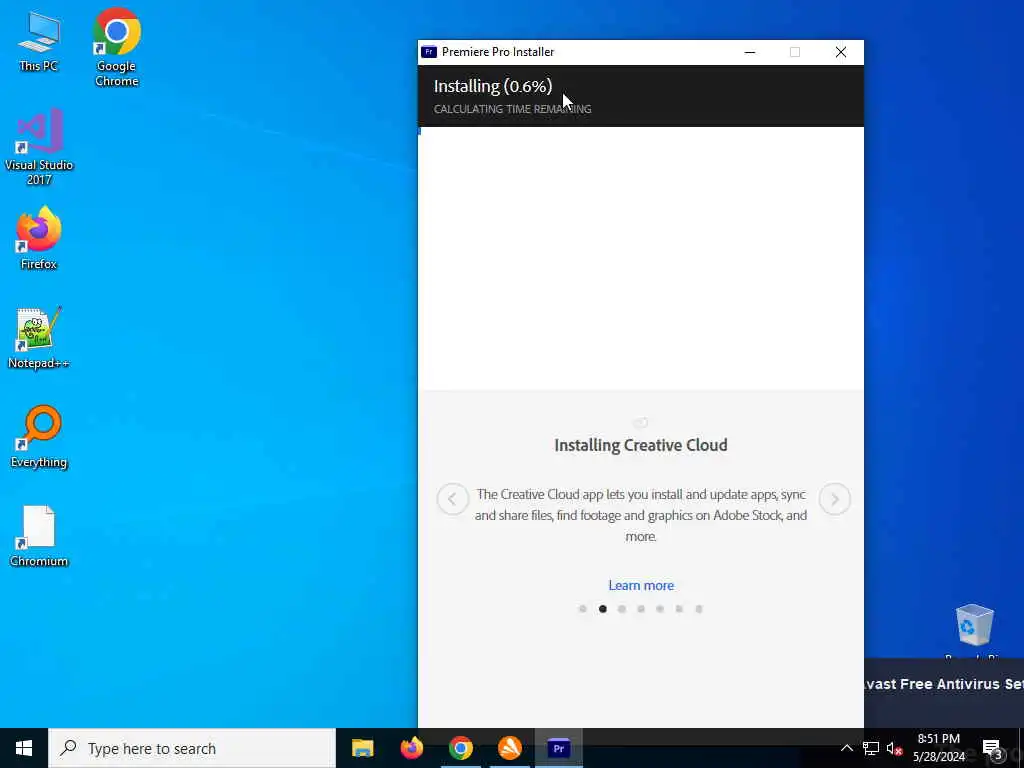Viewport: 1024px width, 768px height.
Task: Select the Notepad++ desktop shortcut
Action: [39, 338]
